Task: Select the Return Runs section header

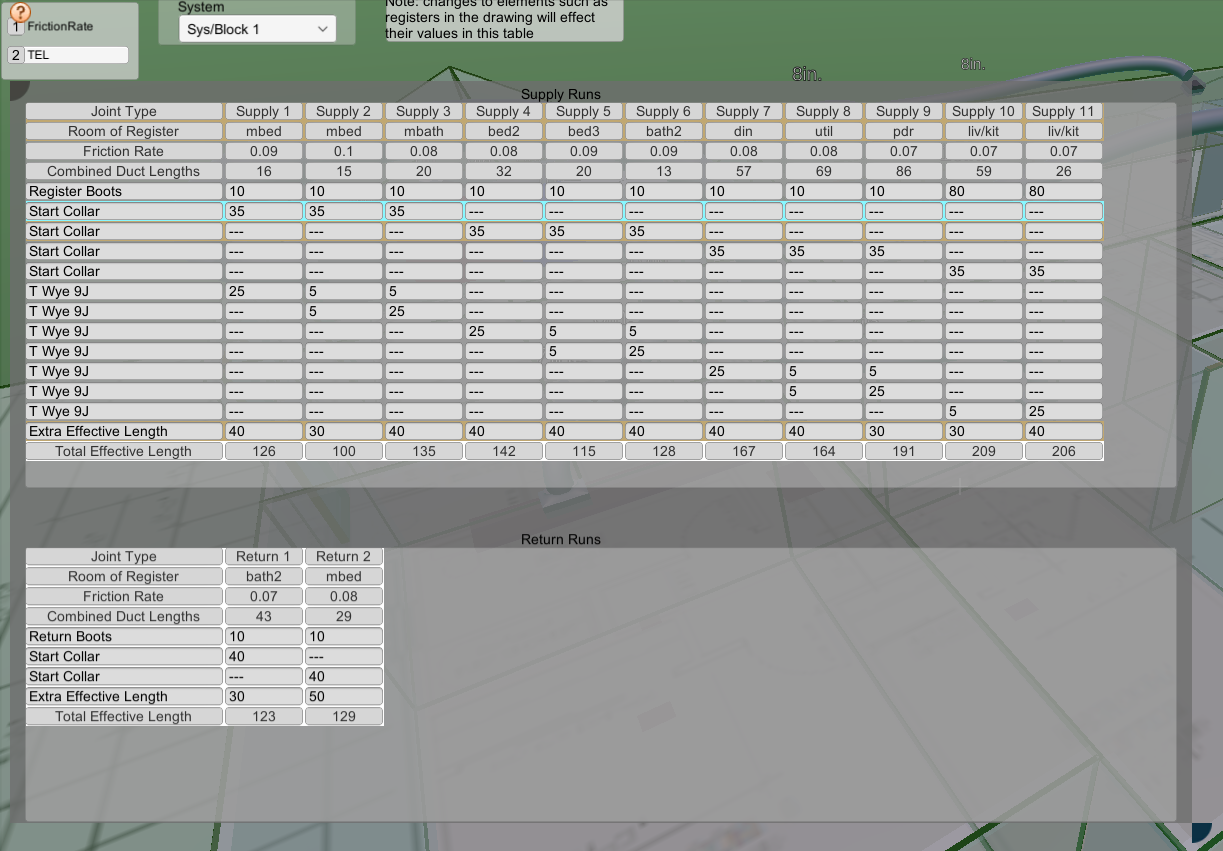Action: [559, 539]
